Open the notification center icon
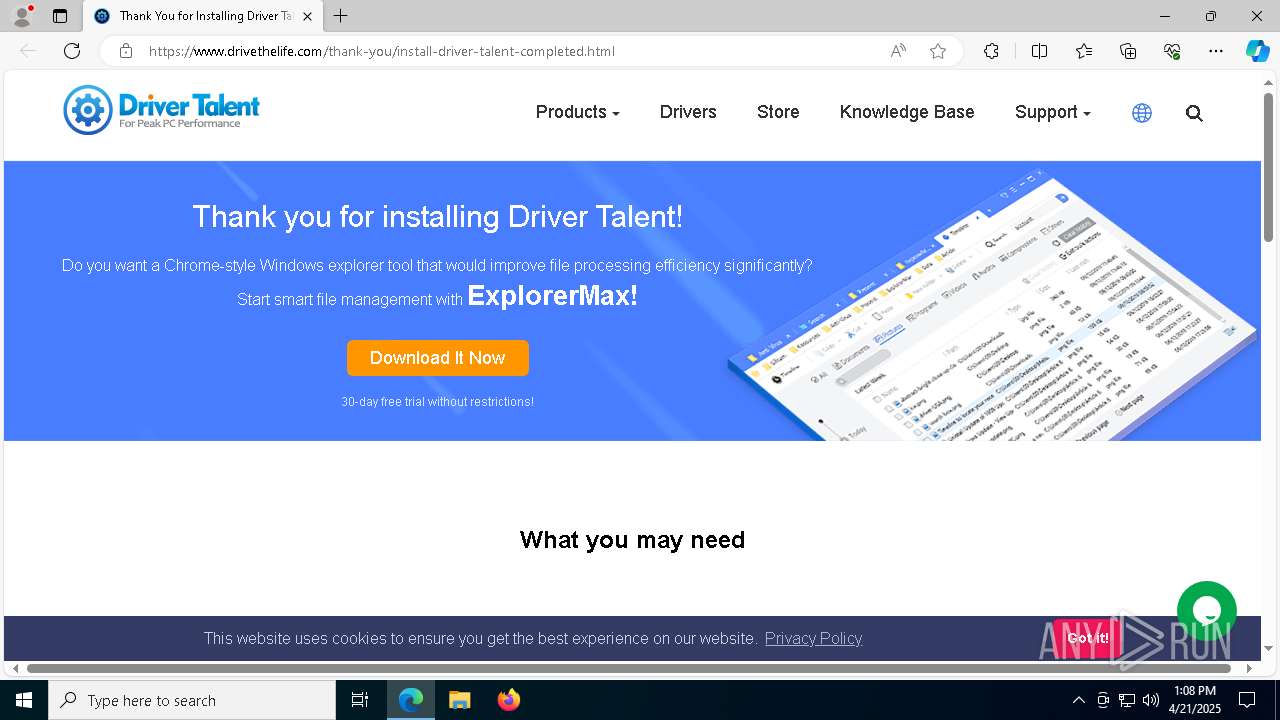The image size is (1280, 720). tap(1247, 700)
